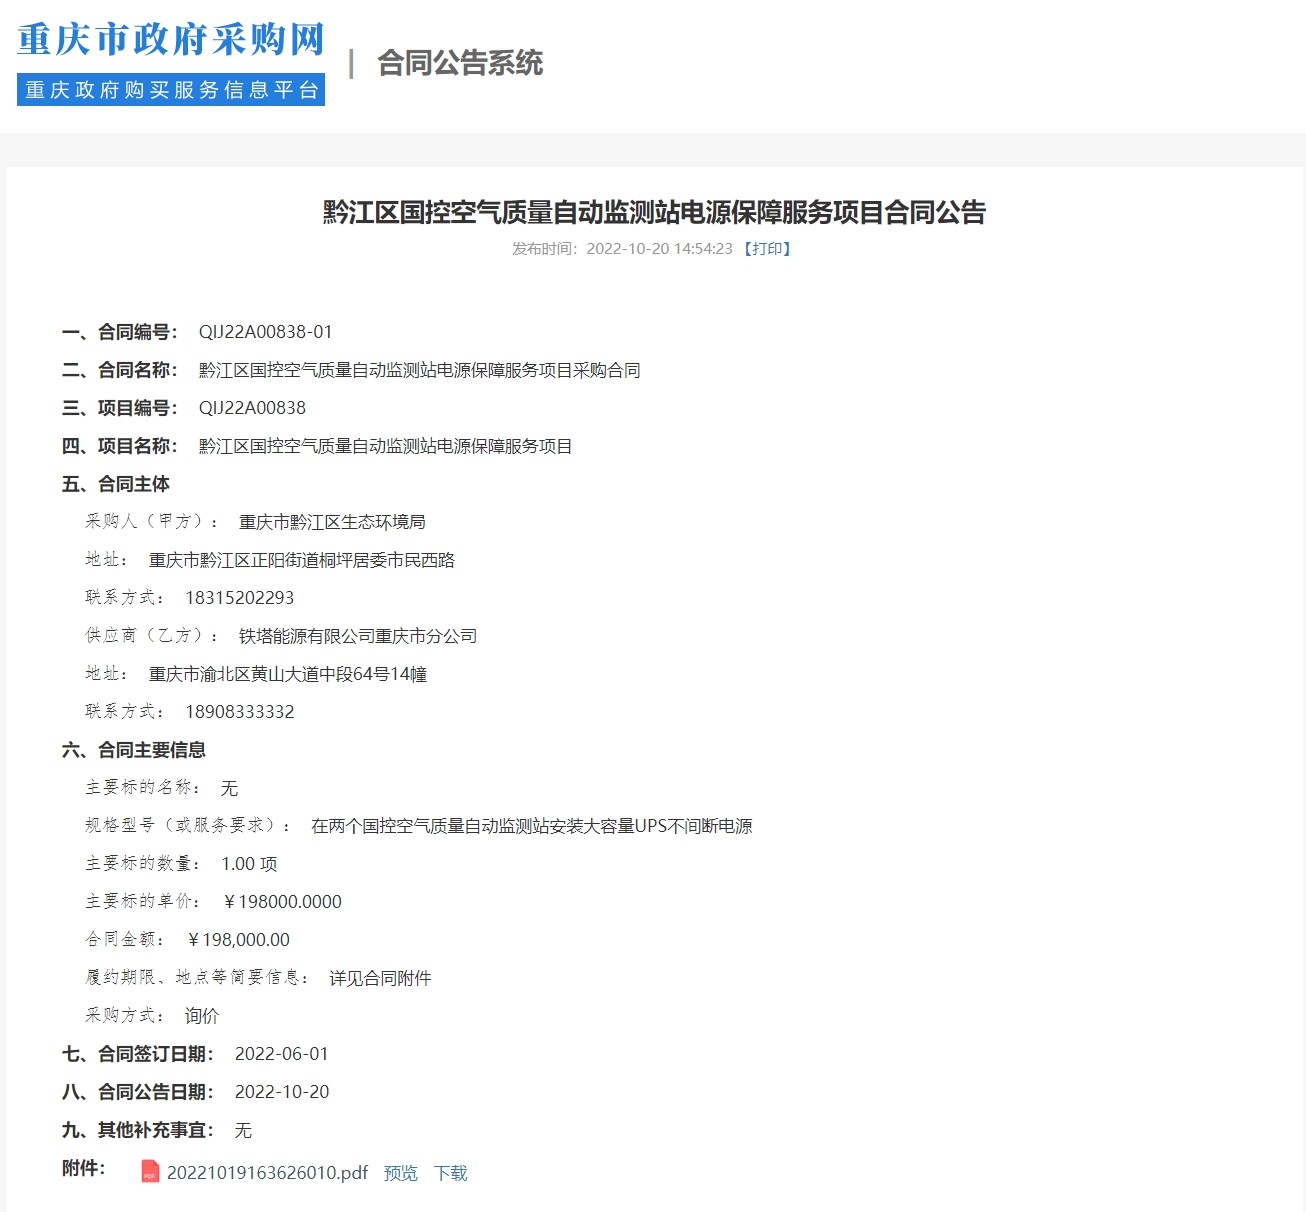Download the attachment via 下载 link
The height and width of the screenshot is (1212, 1306).
coord(450,1173)
